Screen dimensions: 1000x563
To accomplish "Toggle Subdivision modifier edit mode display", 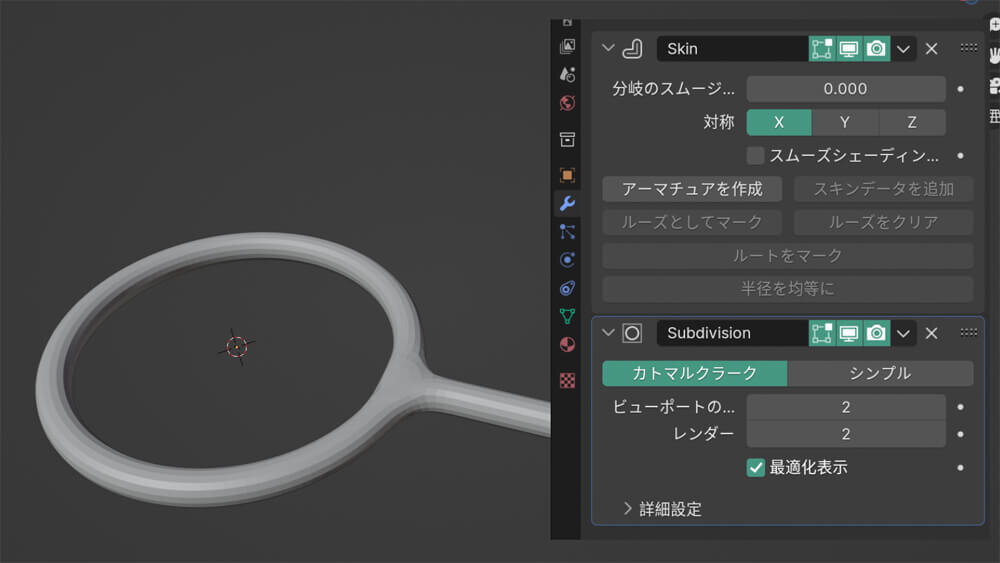I will click(x=821, y=333).
